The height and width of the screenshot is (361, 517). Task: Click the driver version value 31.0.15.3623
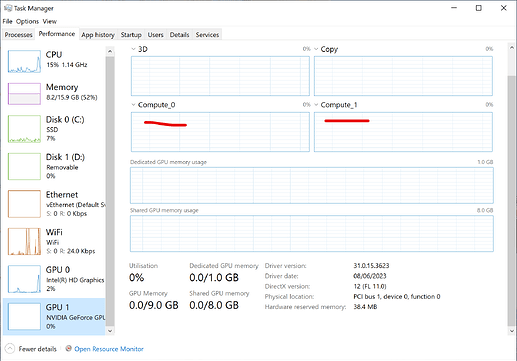click(x=371, y=266)
